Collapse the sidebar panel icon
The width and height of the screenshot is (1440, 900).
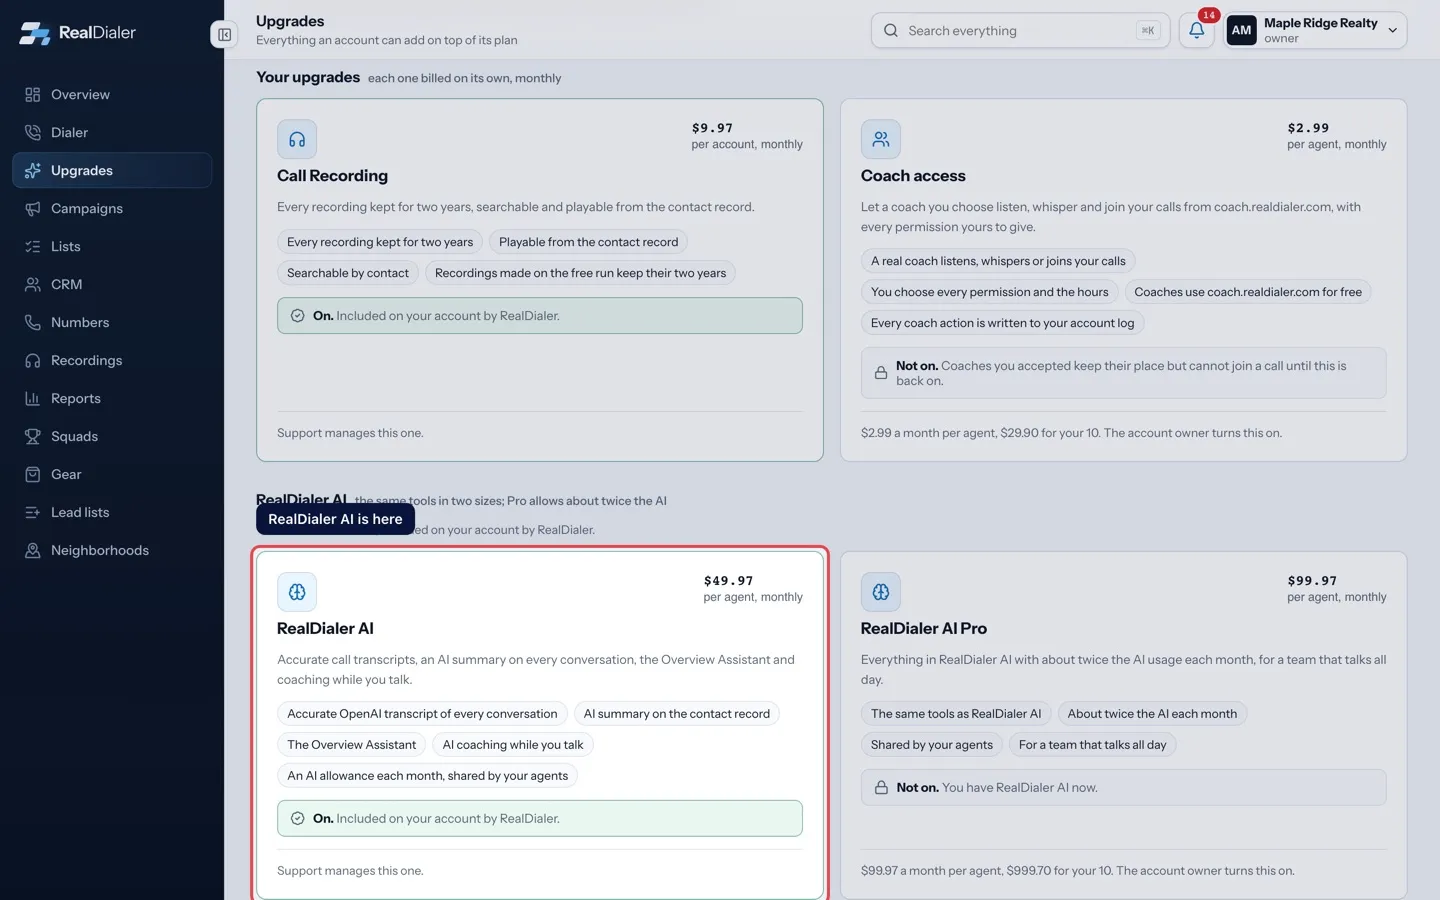pyautogui.click(x=224, y=34)
